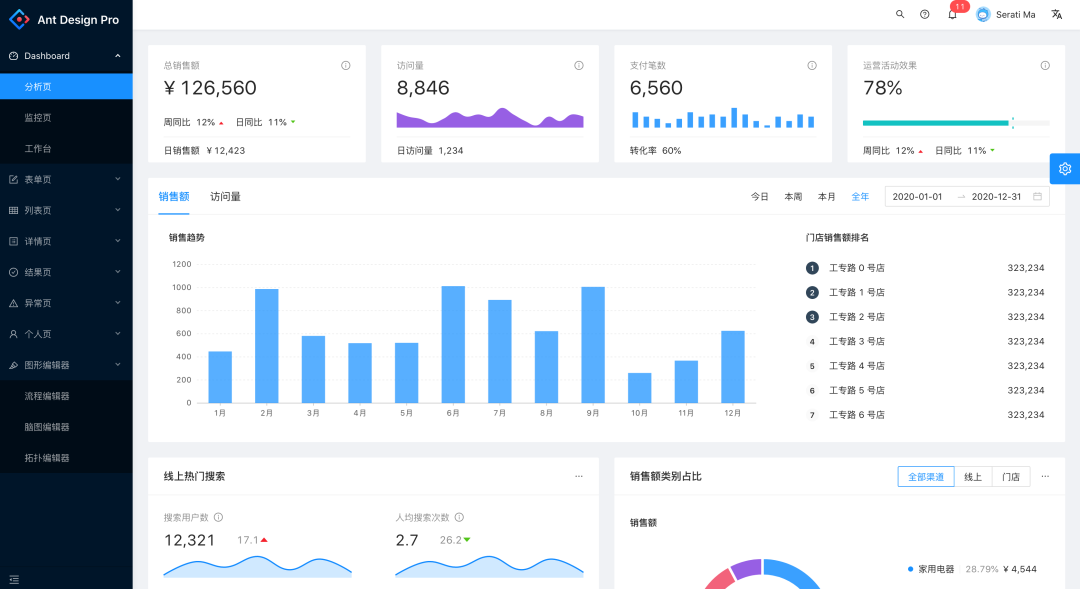The width and height of the screenshot is (1080, 589).
Task: Click info icon on 访问量 card
Action: point(579,66)
